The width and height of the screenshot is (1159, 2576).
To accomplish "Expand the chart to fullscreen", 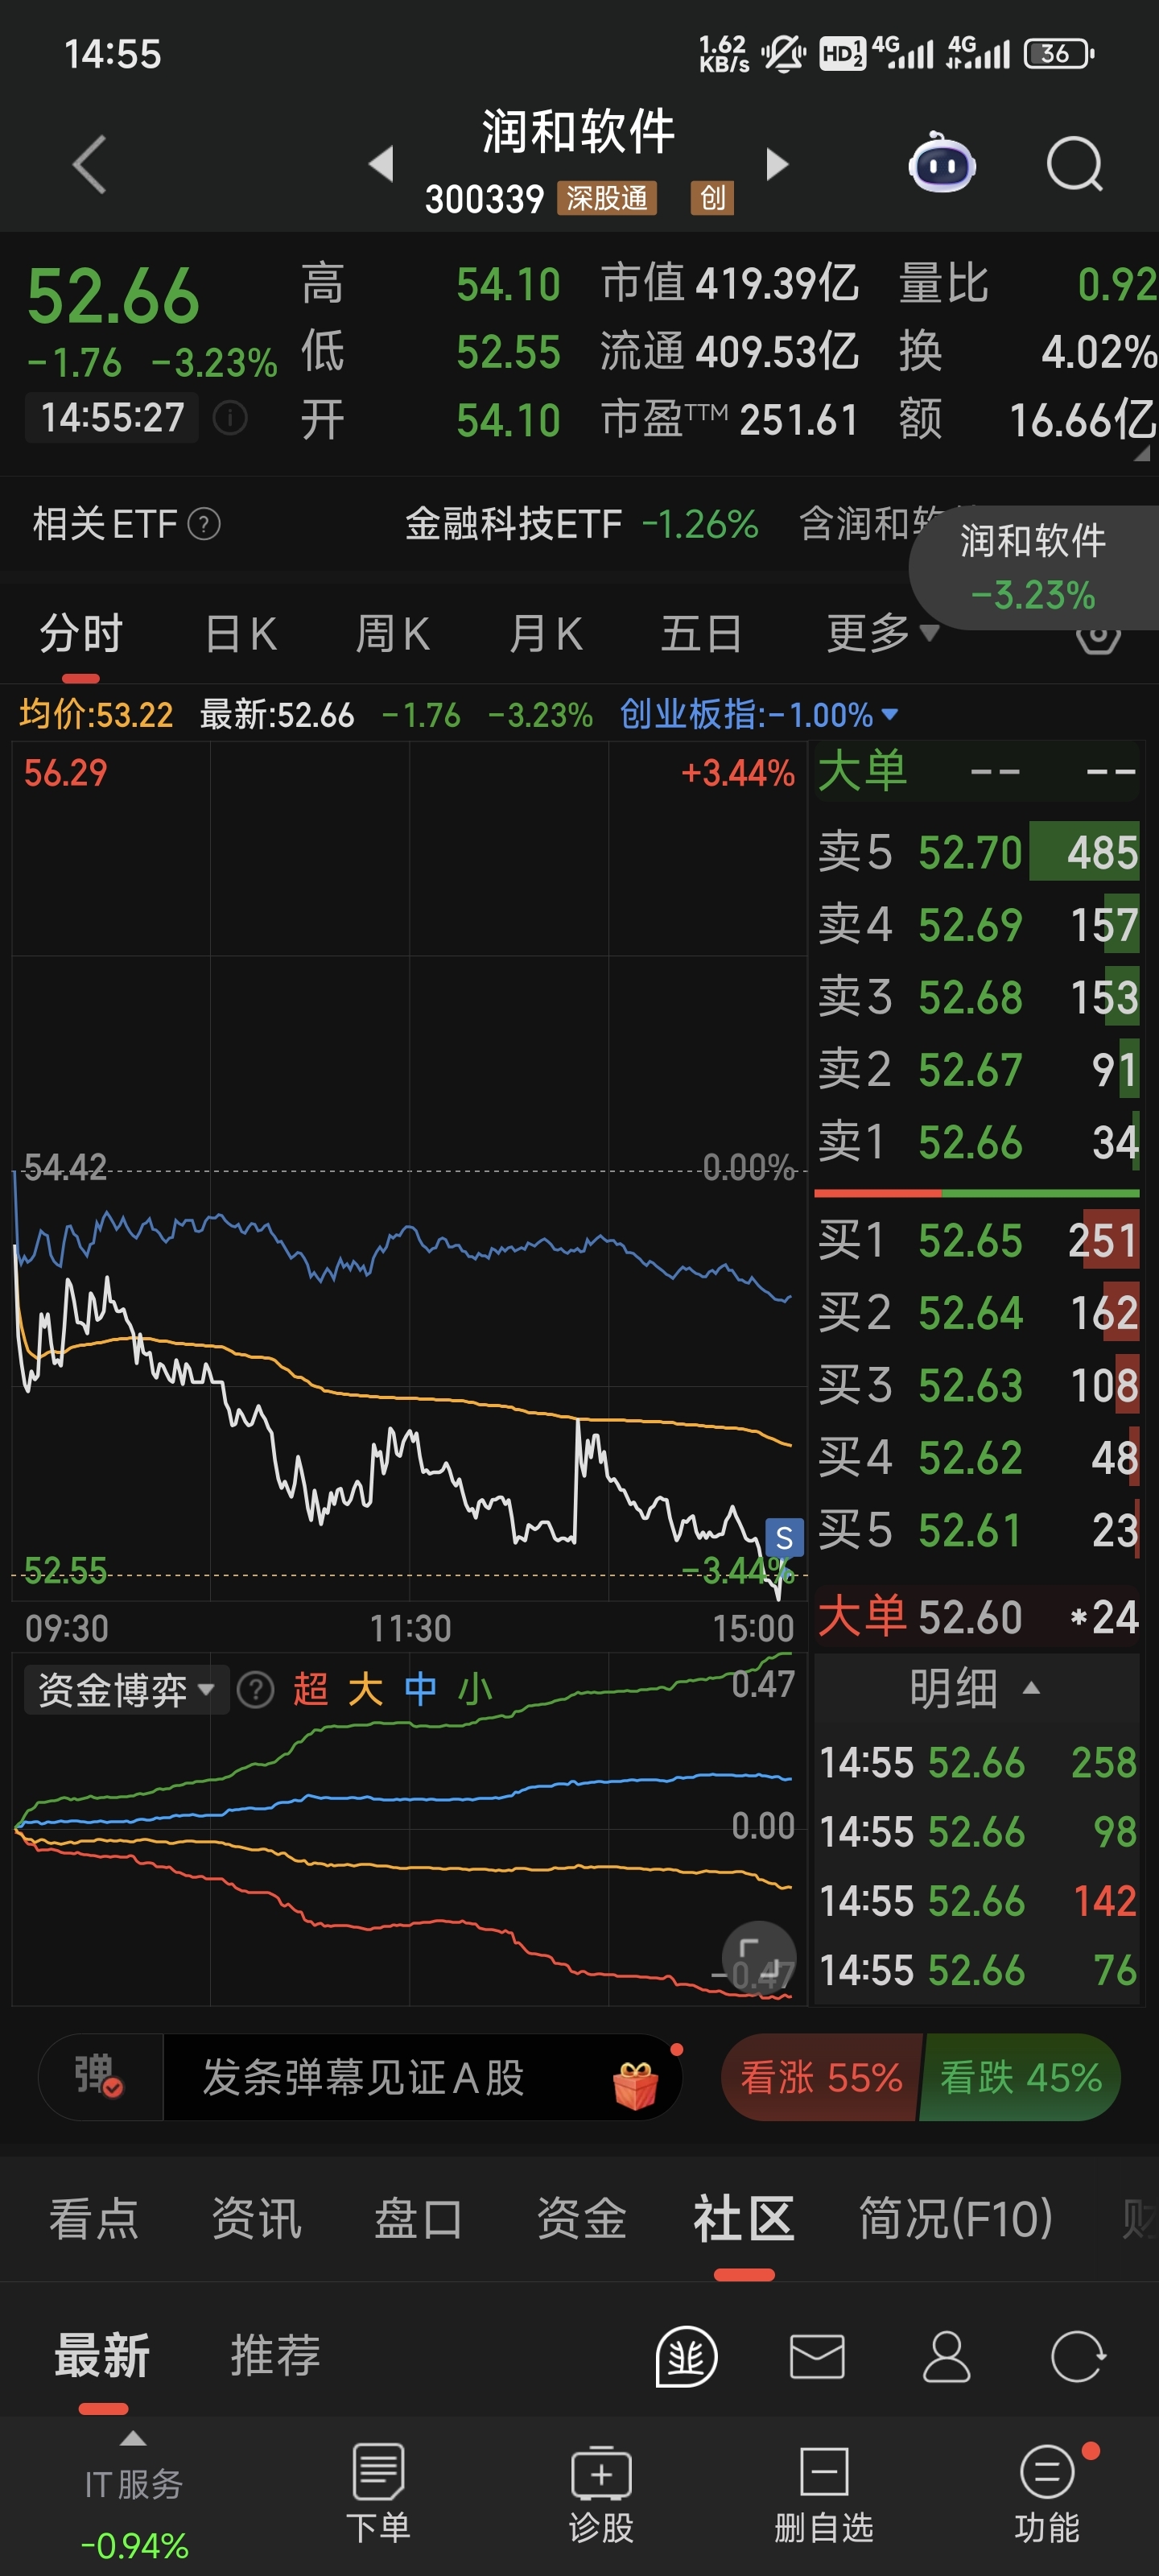I will [x=758, y=1957].
